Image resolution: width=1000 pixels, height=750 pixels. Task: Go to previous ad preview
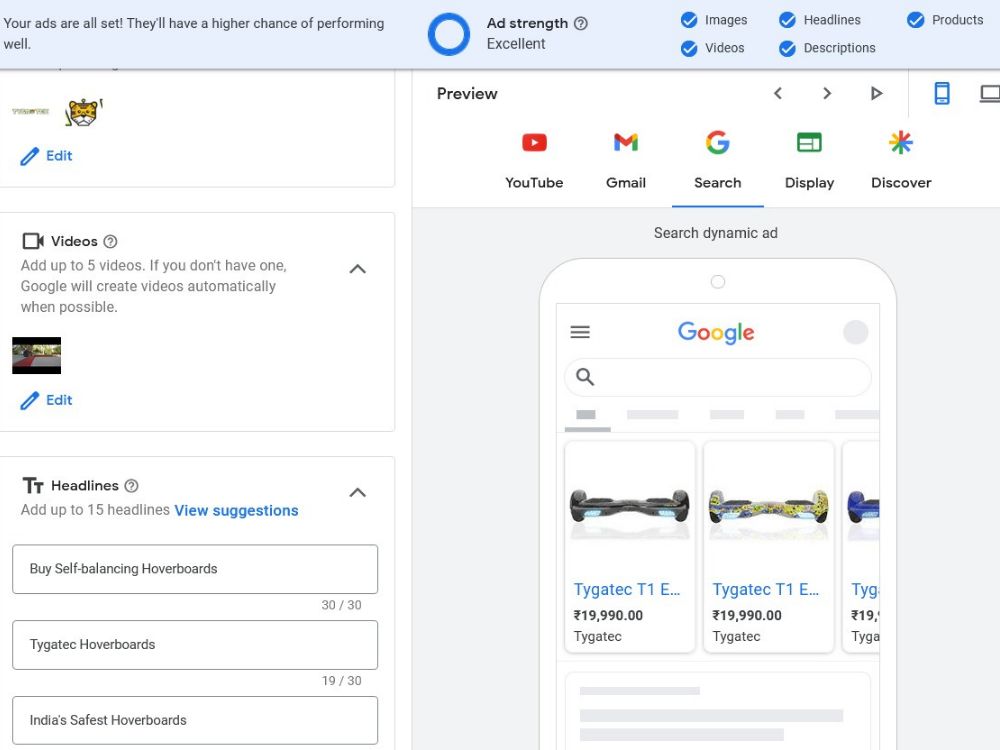point(777,94)
